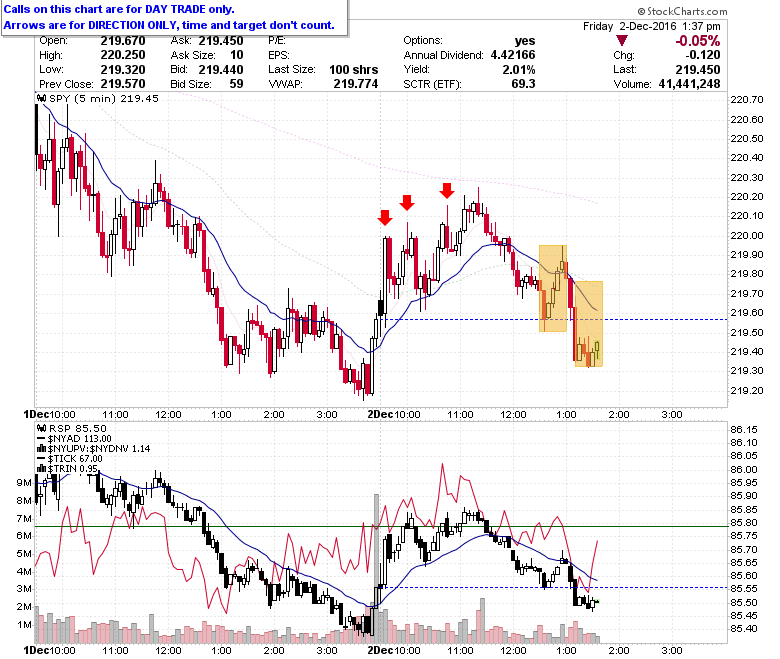Viewport: 780px width, 659px height.
Task: Click the candlestick icon beside RSP 85.50
Action: pos(42,428)
